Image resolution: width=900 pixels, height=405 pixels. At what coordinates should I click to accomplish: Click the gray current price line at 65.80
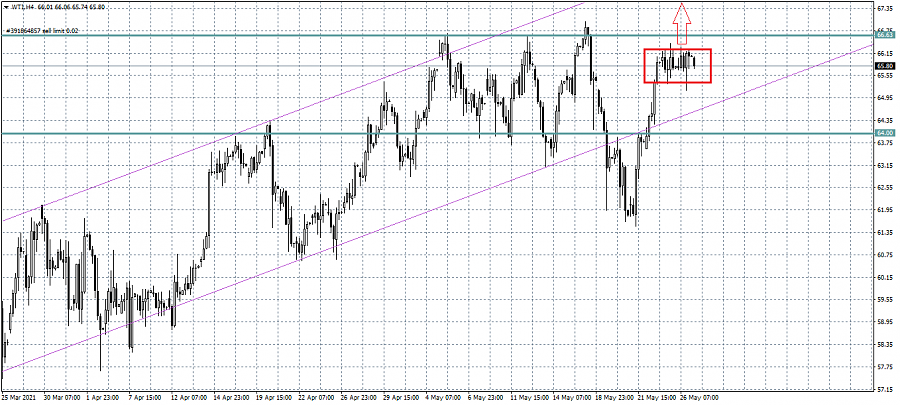click(x=300, y=66)
